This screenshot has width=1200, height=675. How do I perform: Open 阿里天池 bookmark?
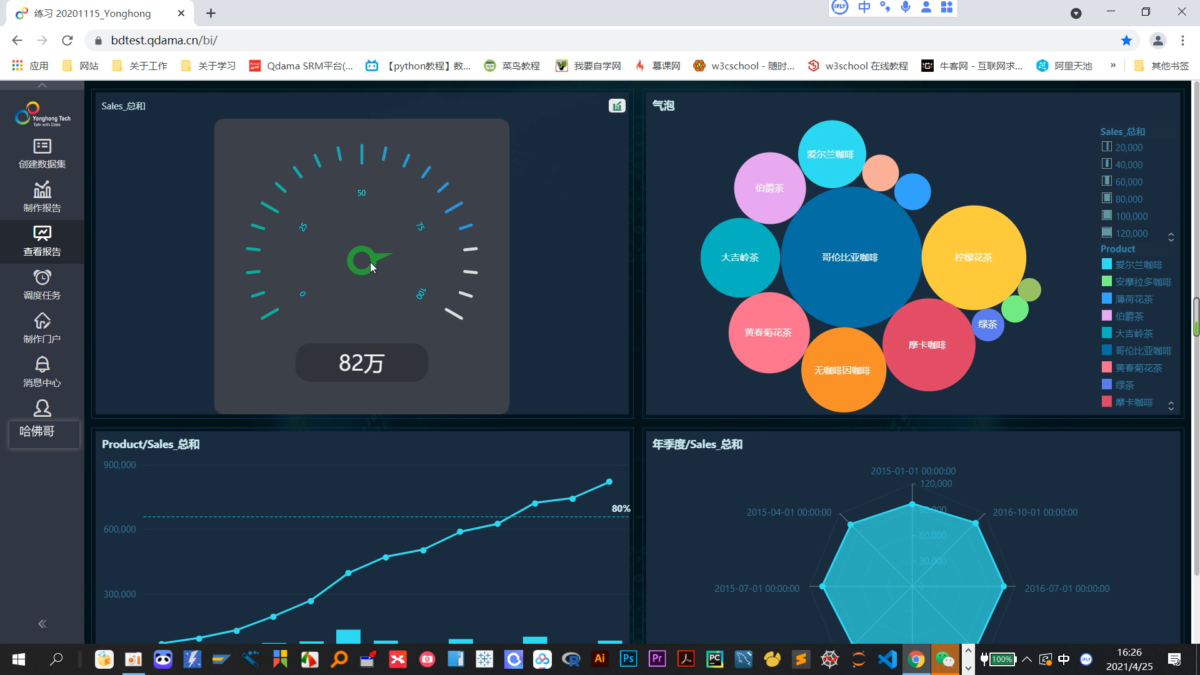1064,66
